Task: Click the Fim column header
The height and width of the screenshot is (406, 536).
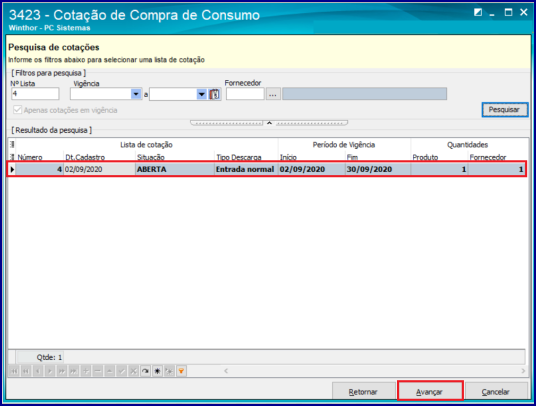Action: coord(378,157)
